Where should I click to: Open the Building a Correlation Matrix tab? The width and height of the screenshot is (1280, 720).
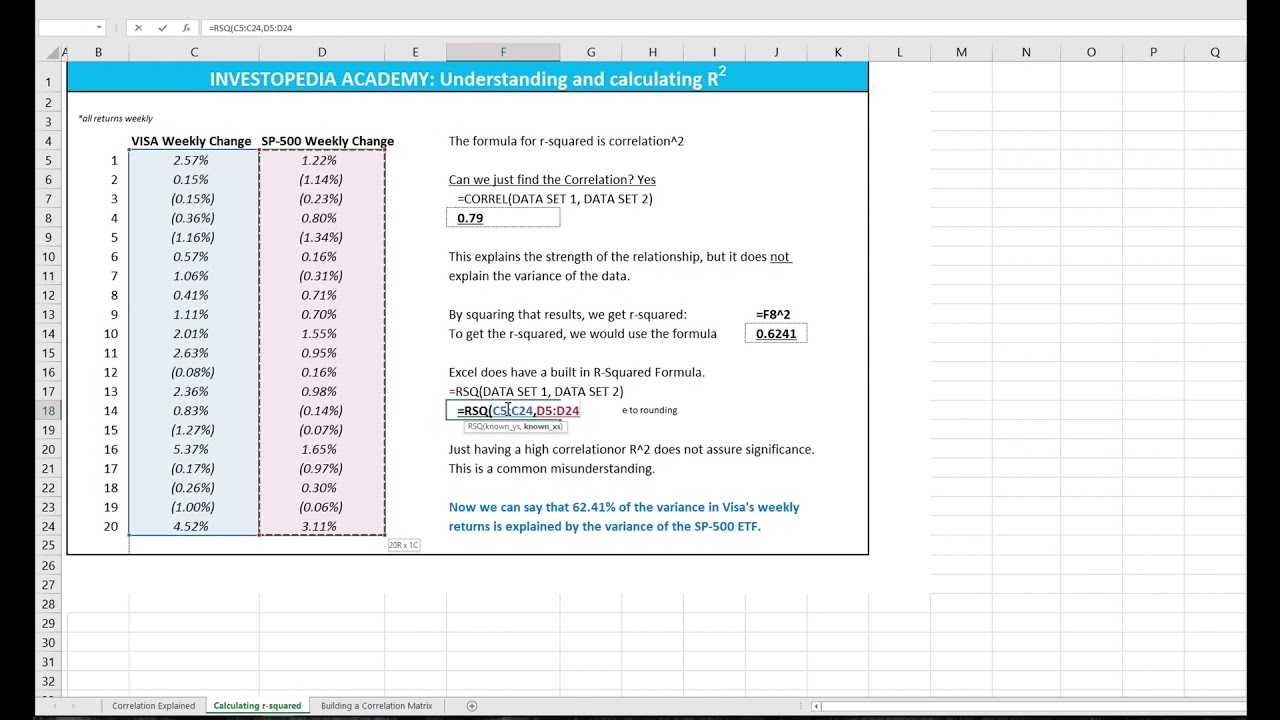(377, 706)
